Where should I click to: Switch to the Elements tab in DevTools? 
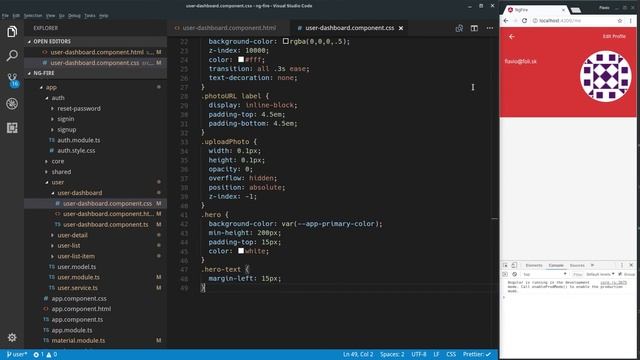pyautogui.click(x=533, y=265)
